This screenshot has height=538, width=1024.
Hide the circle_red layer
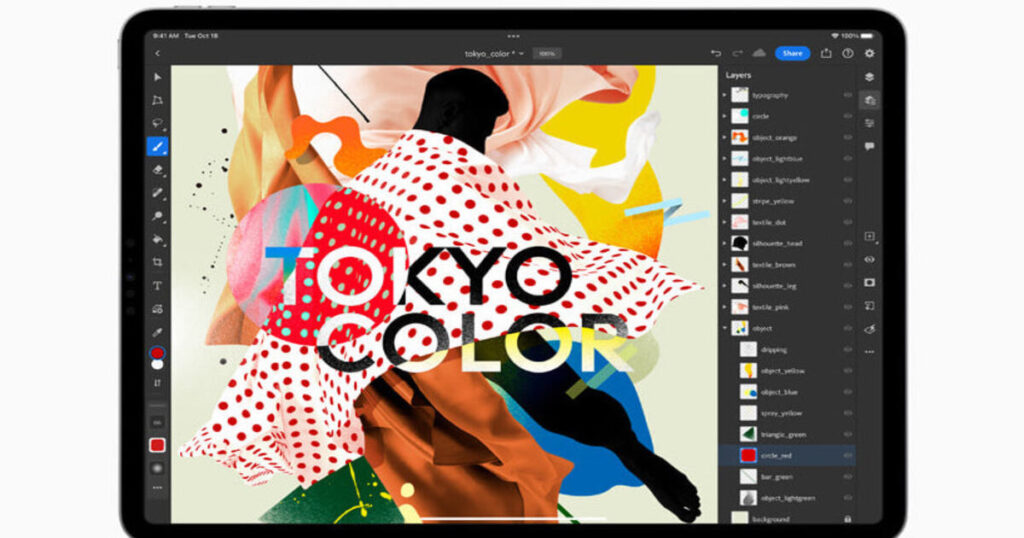point(848,455)
